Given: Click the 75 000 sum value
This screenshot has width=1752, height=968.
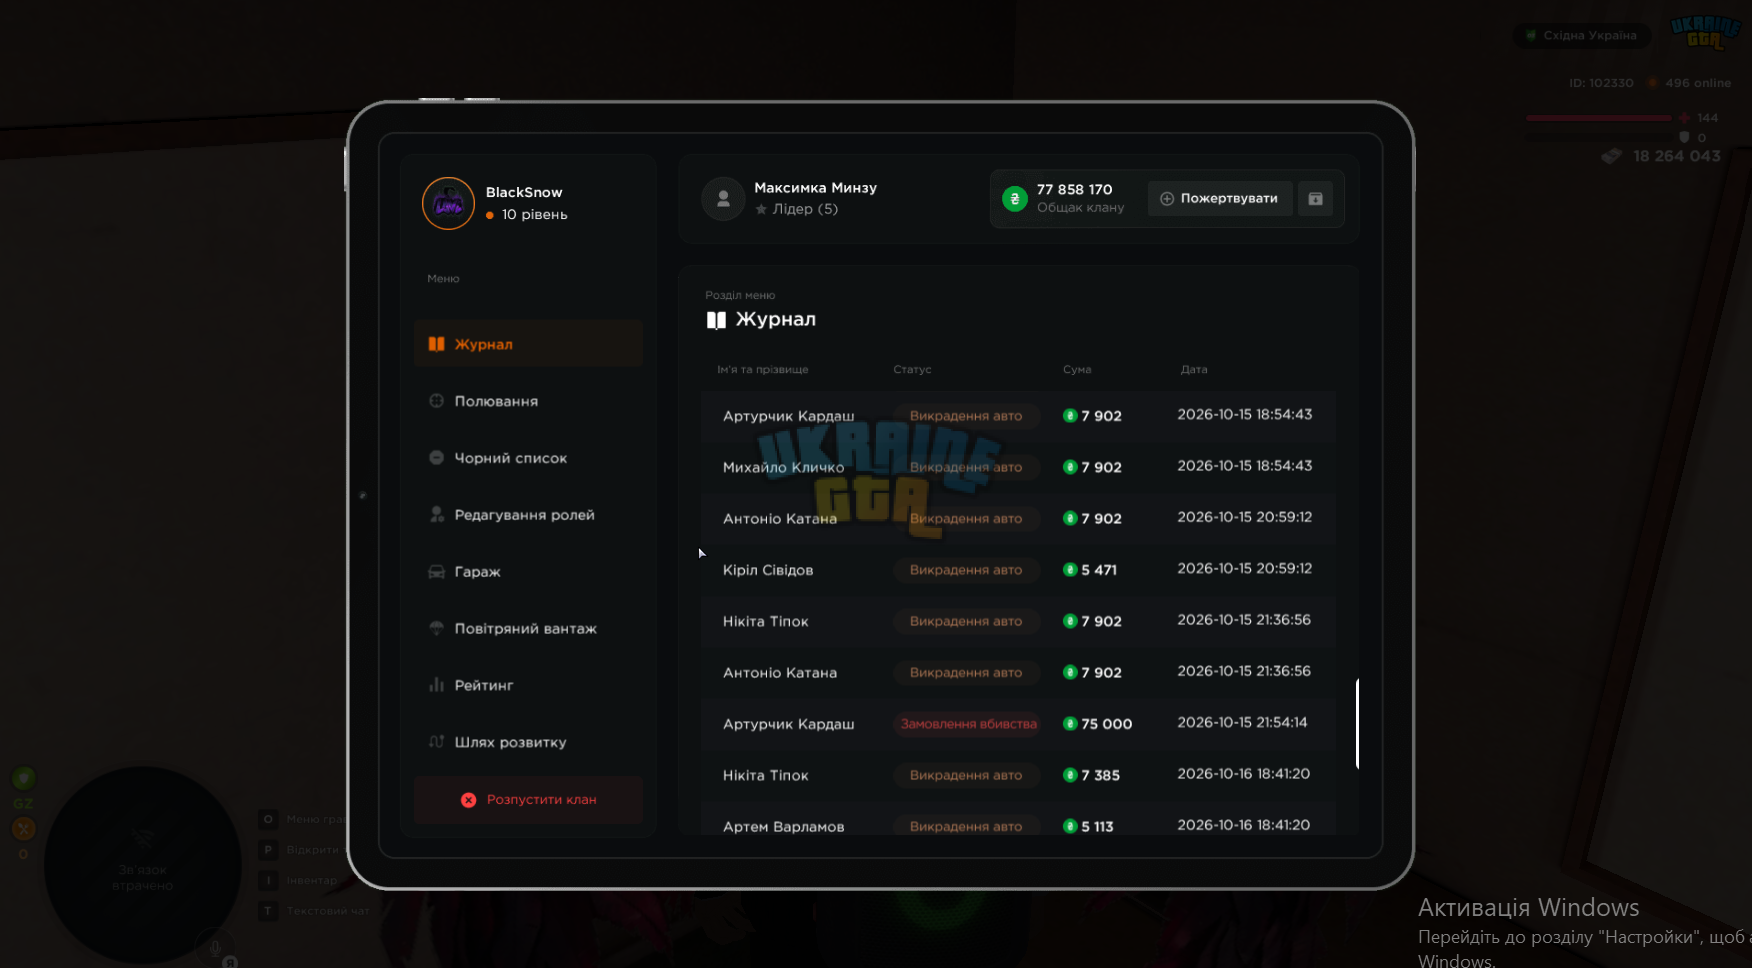Looking at the screenshot, I should point(1106,724).
